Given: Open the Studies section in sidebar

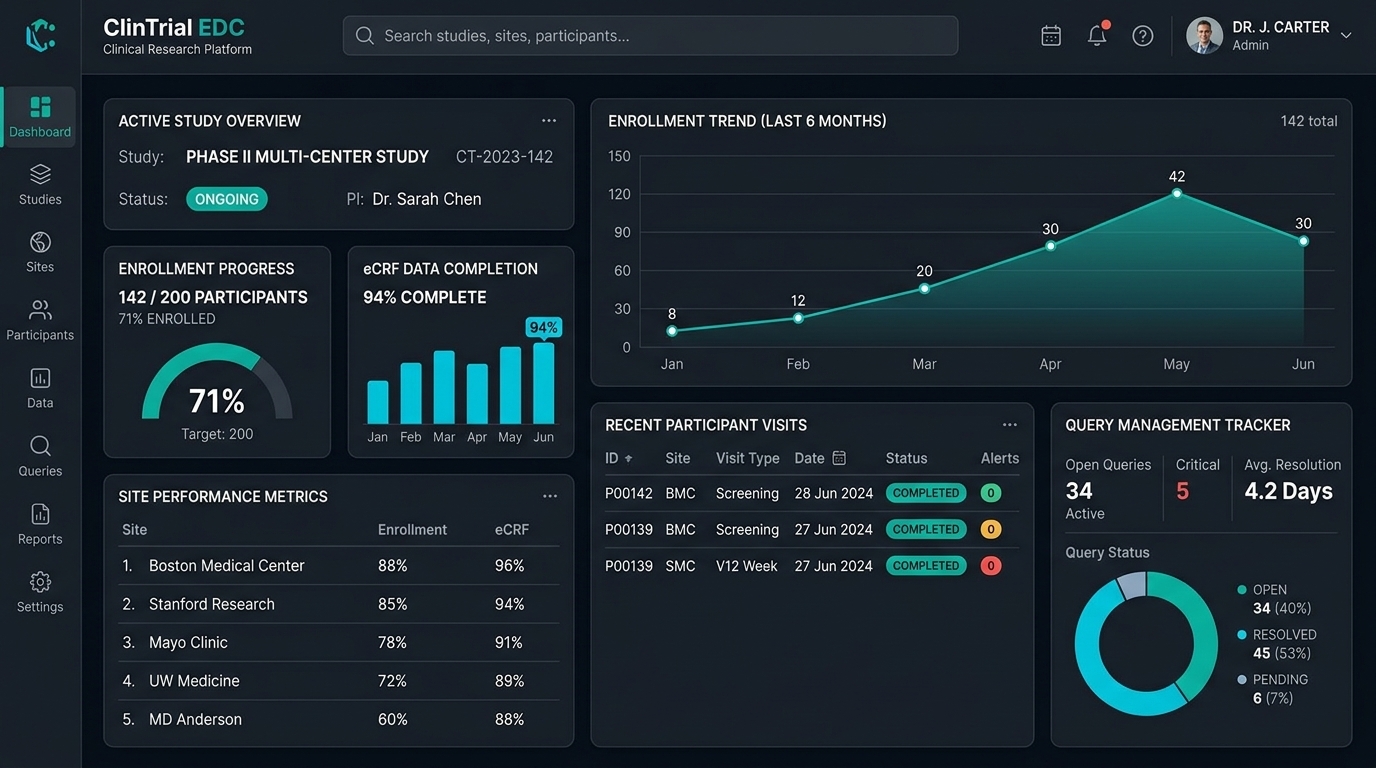Looking at the screenshot, I should click(x=40, y=185).
